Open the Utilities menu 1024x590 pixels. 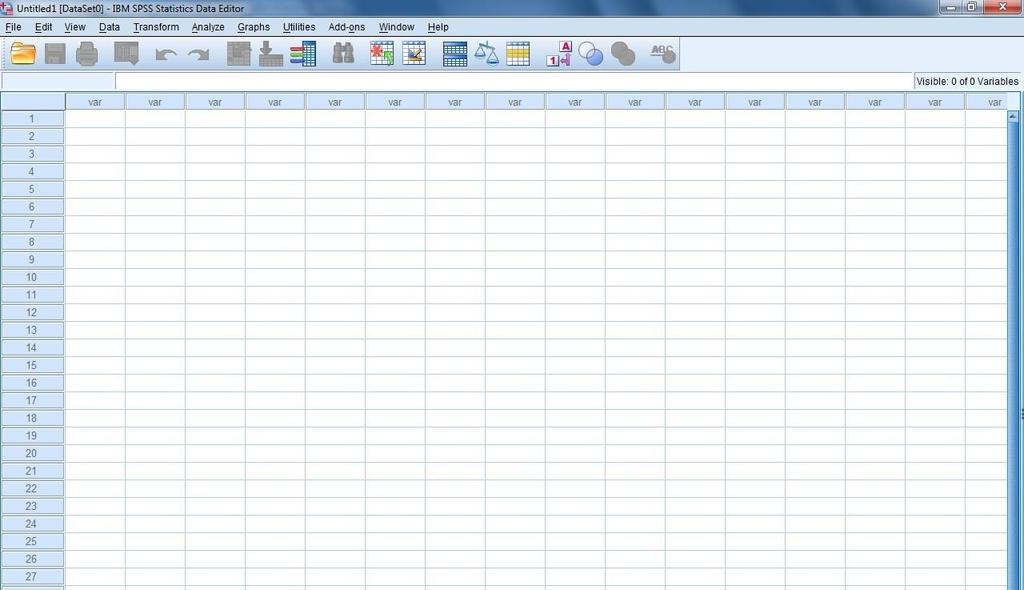click(x=299, y=27)
